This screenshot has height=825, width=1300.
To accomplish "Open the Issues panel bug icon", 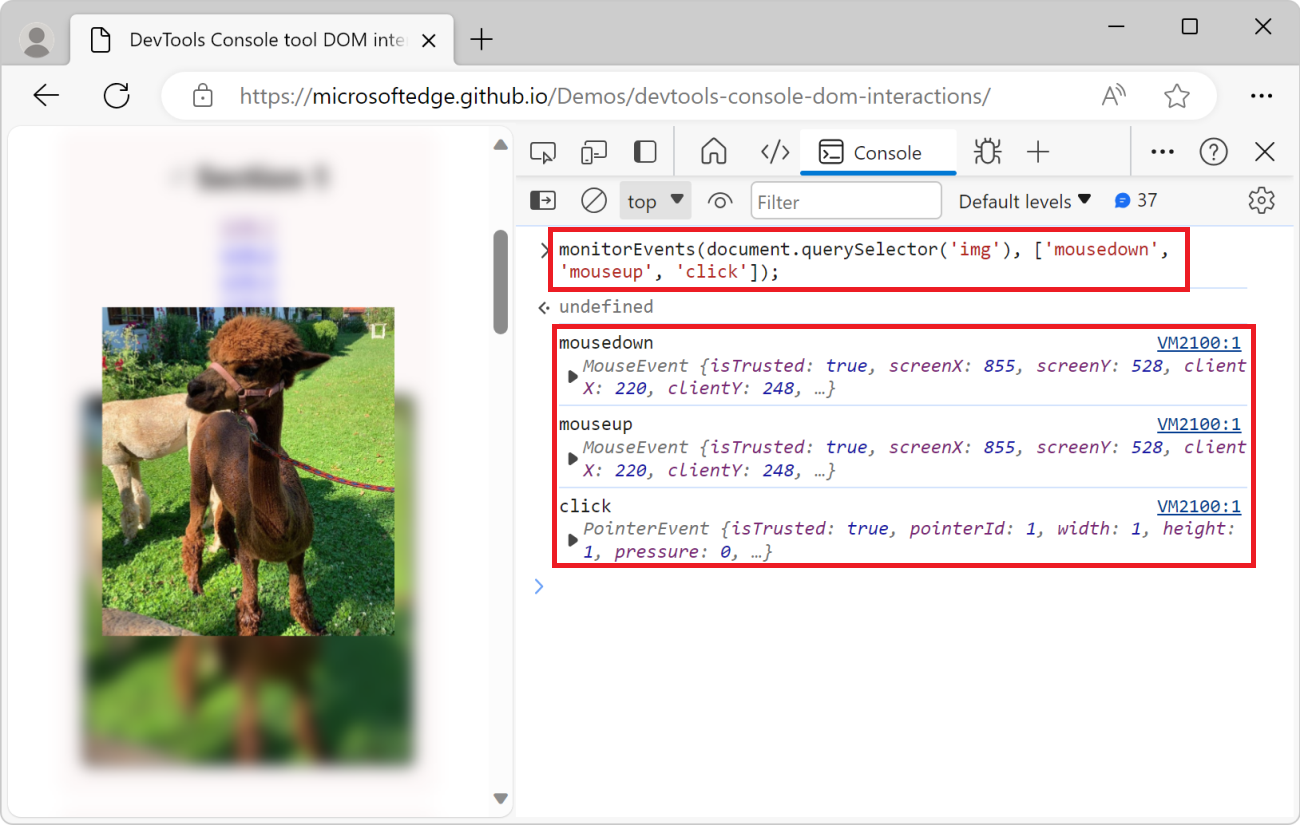I will point(987,151).
